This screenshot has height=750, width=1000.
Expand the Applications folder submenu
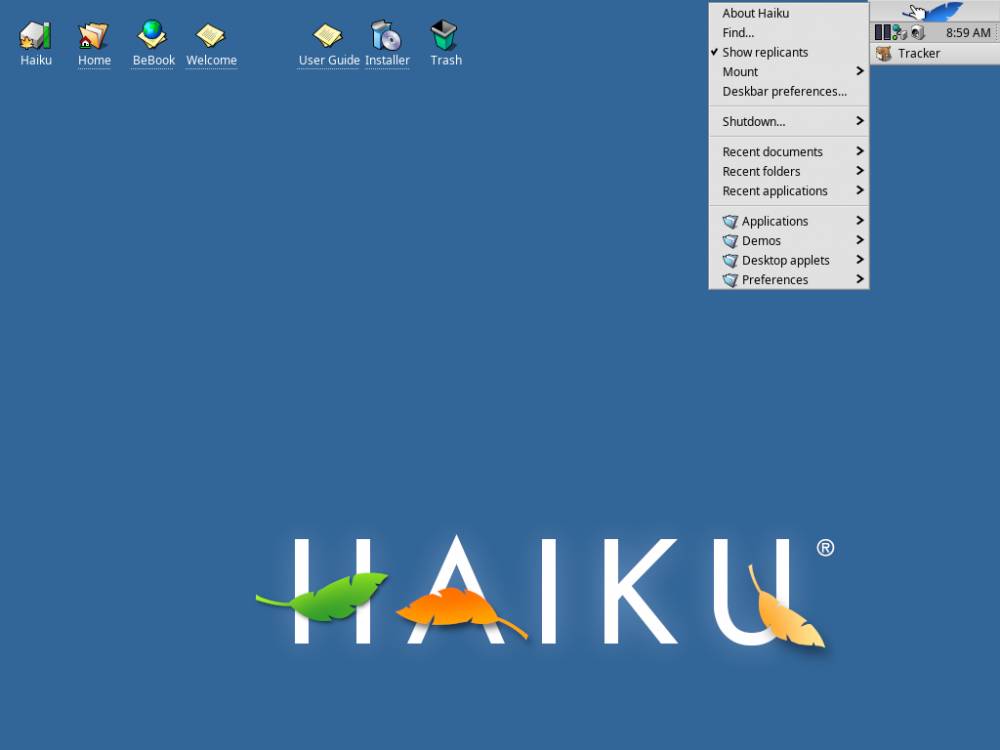click(789, 221)
